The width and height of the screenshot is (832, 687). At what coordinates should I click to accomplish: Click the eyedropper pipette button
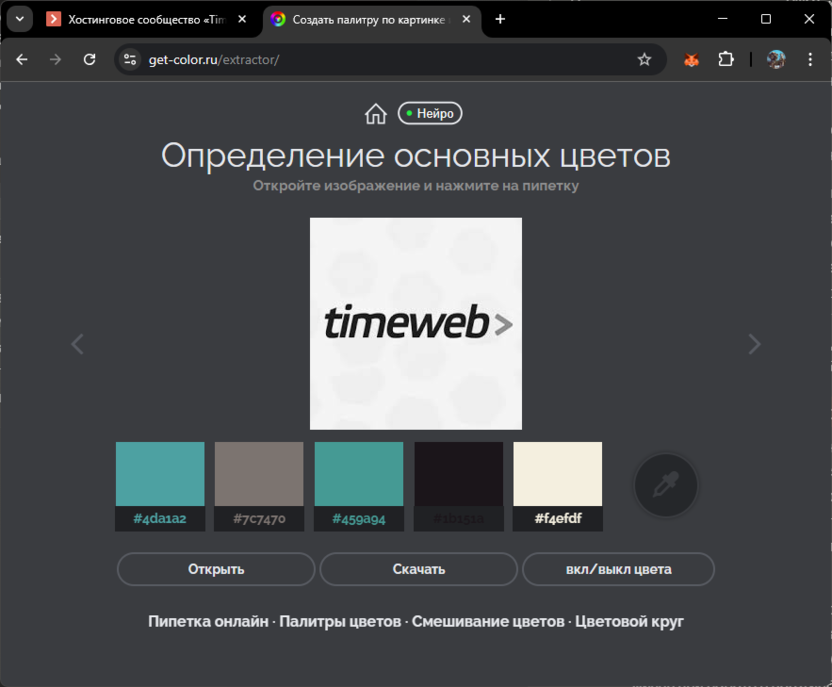[666, 485]
